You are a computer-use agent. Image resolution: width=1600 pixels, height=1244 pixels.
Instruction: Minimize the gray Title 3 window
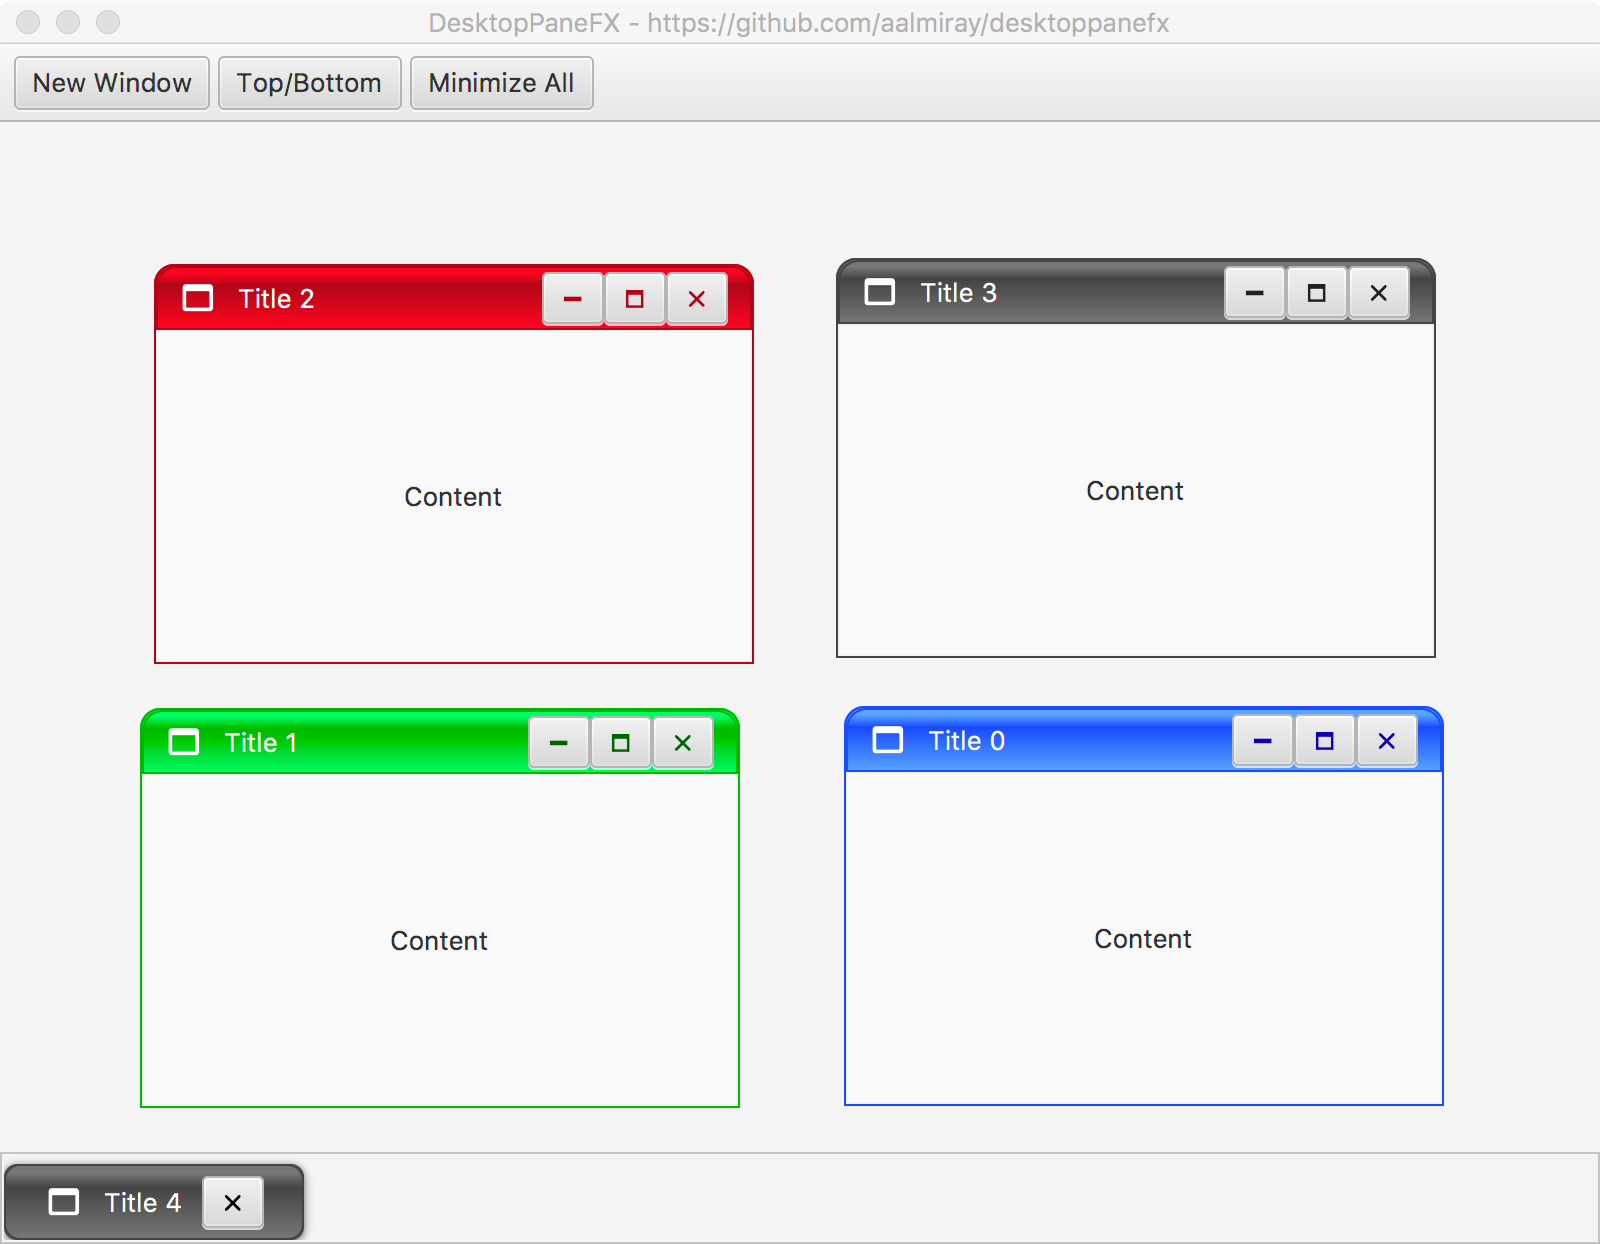(x=1255, y=293)
